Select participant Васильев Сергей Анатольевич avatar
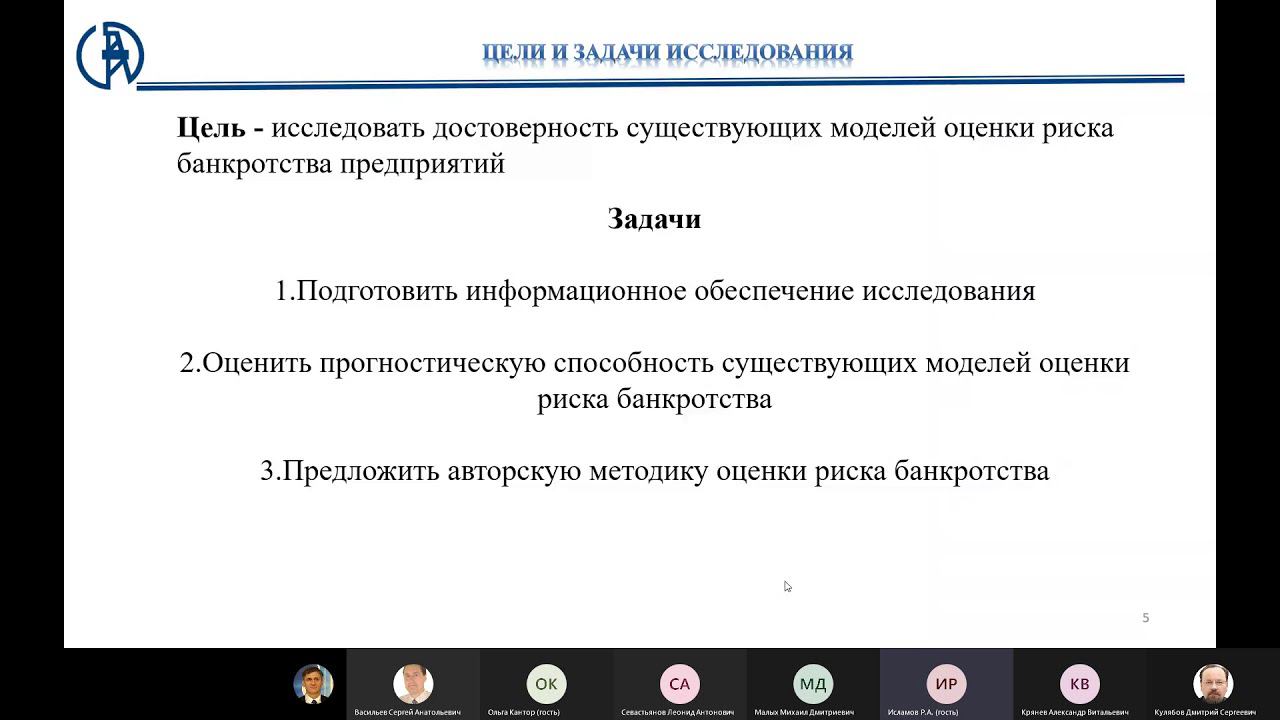 pyautogui.click(x=413, y=684)
